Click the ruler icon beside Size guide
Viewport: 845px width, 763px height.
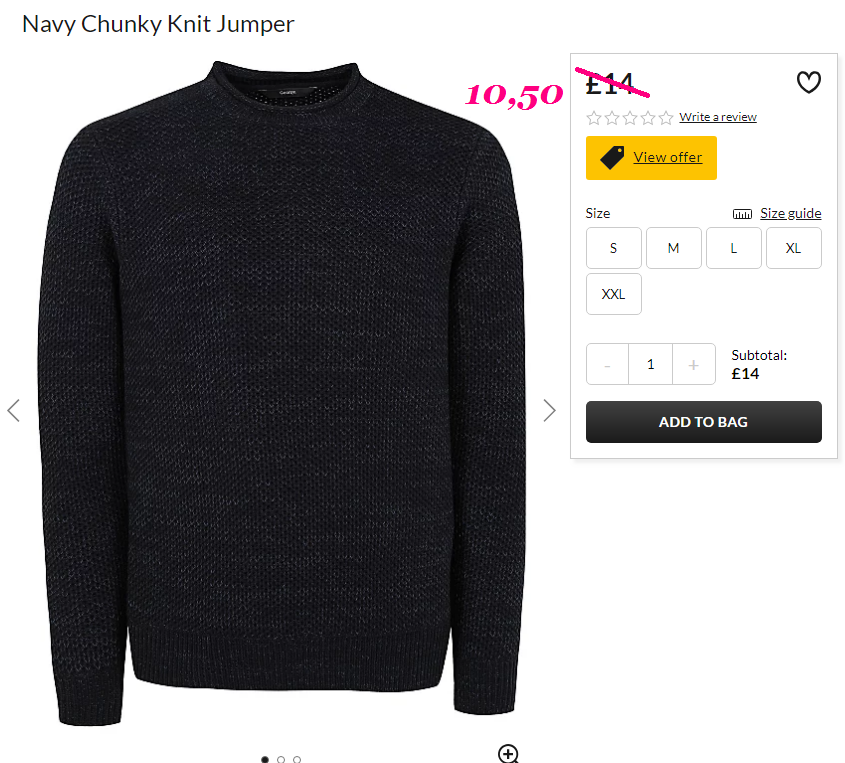click(742, 214)
